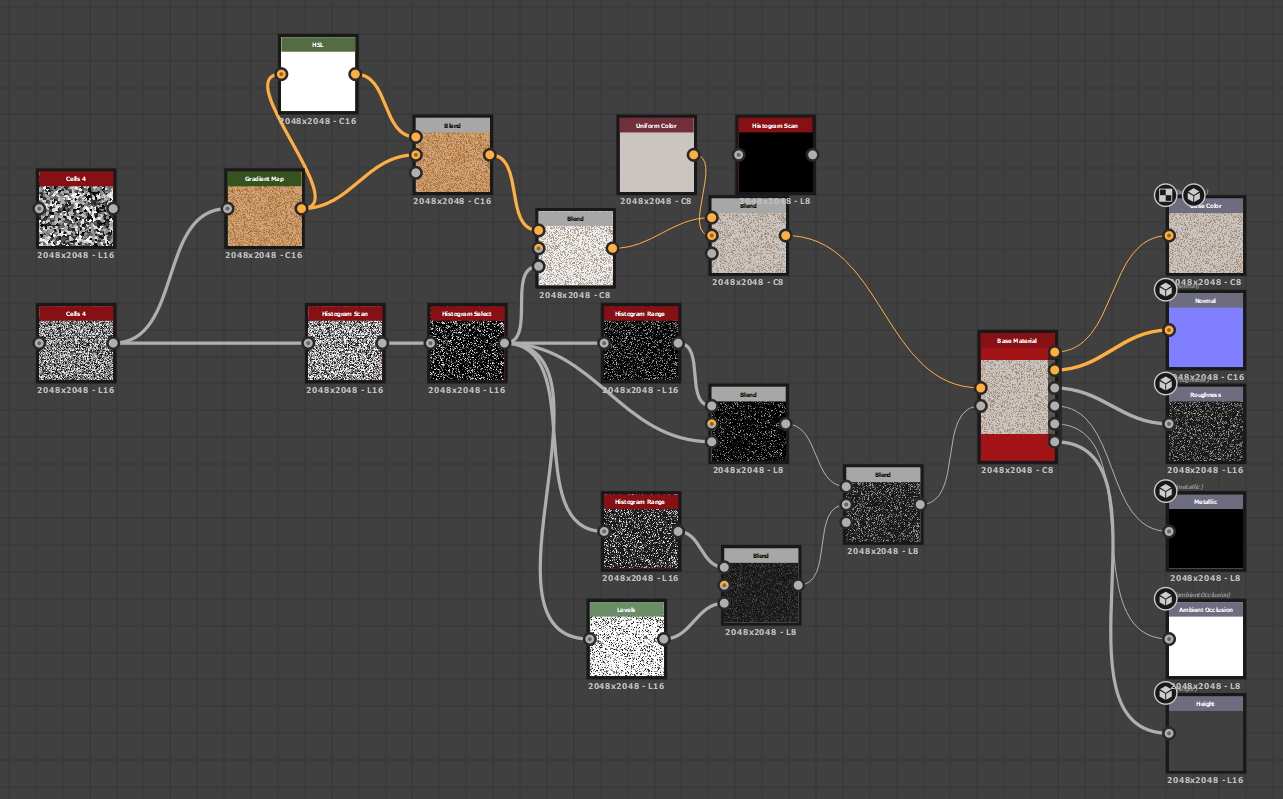Screen dimensions: 1283x799
Task: Click output connector of unconnected Cells 4 node
Action: (113, 209)
